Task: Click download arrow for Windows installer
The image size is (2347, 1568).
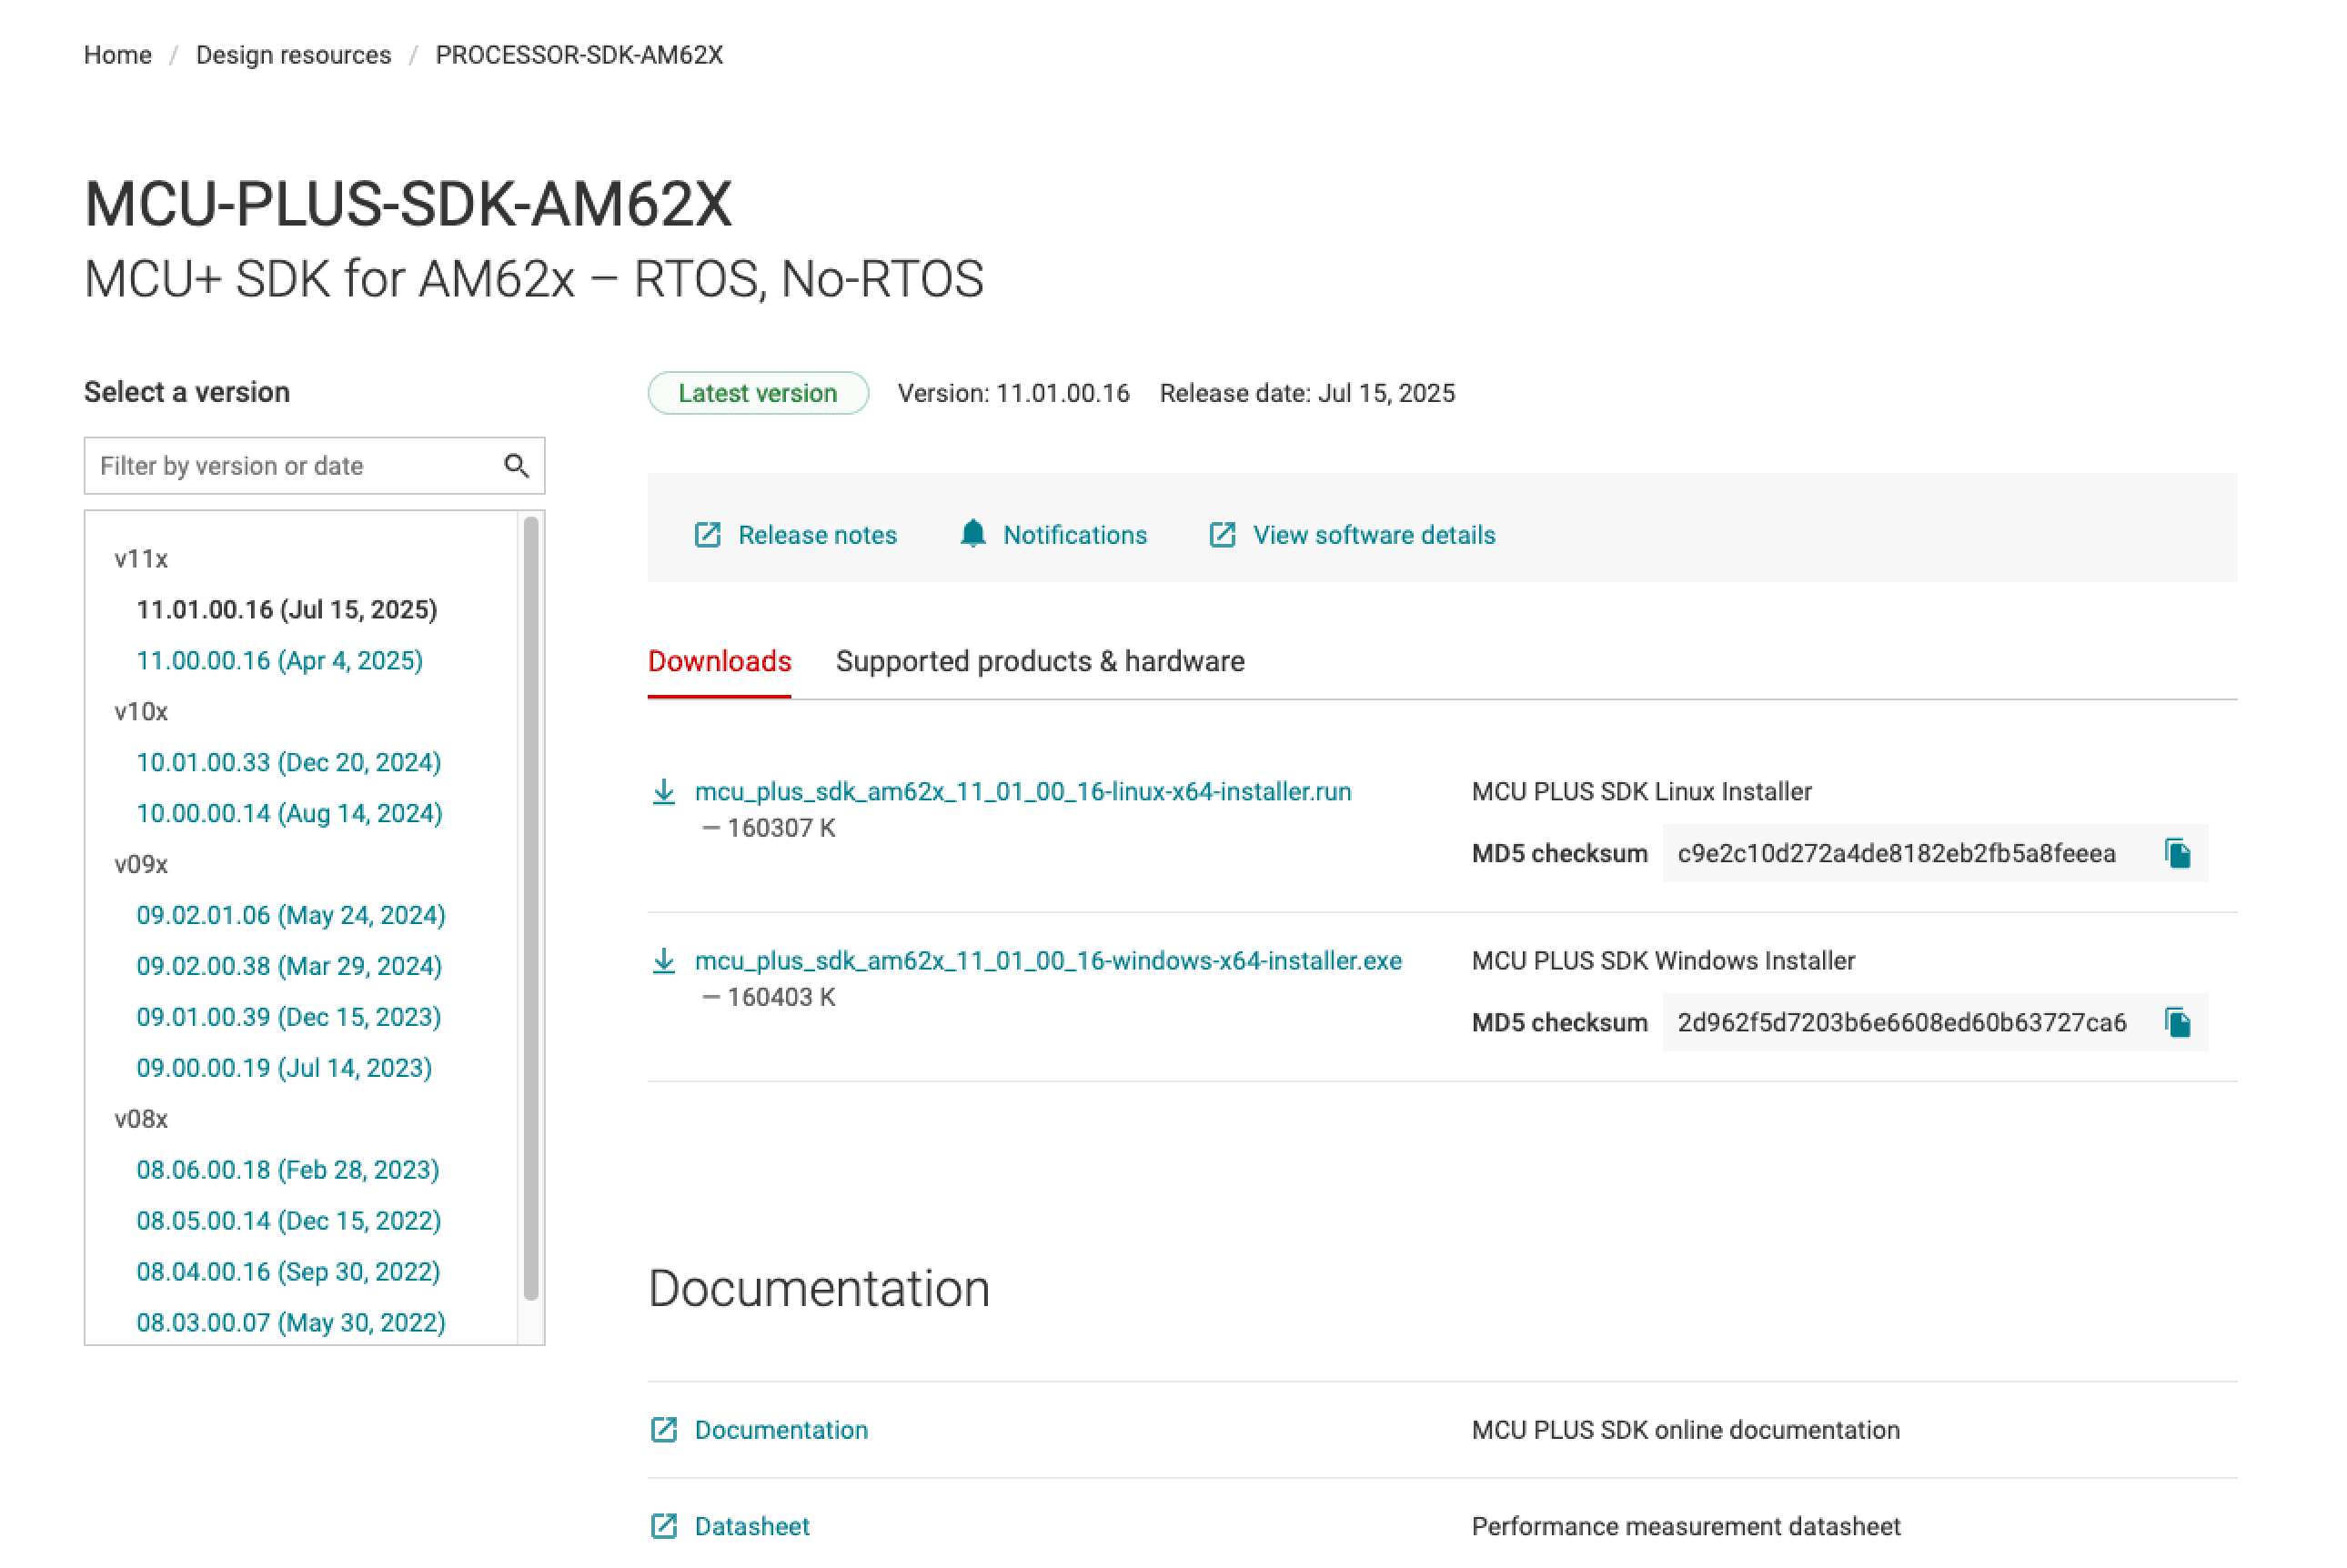Action: click(664, 961)
